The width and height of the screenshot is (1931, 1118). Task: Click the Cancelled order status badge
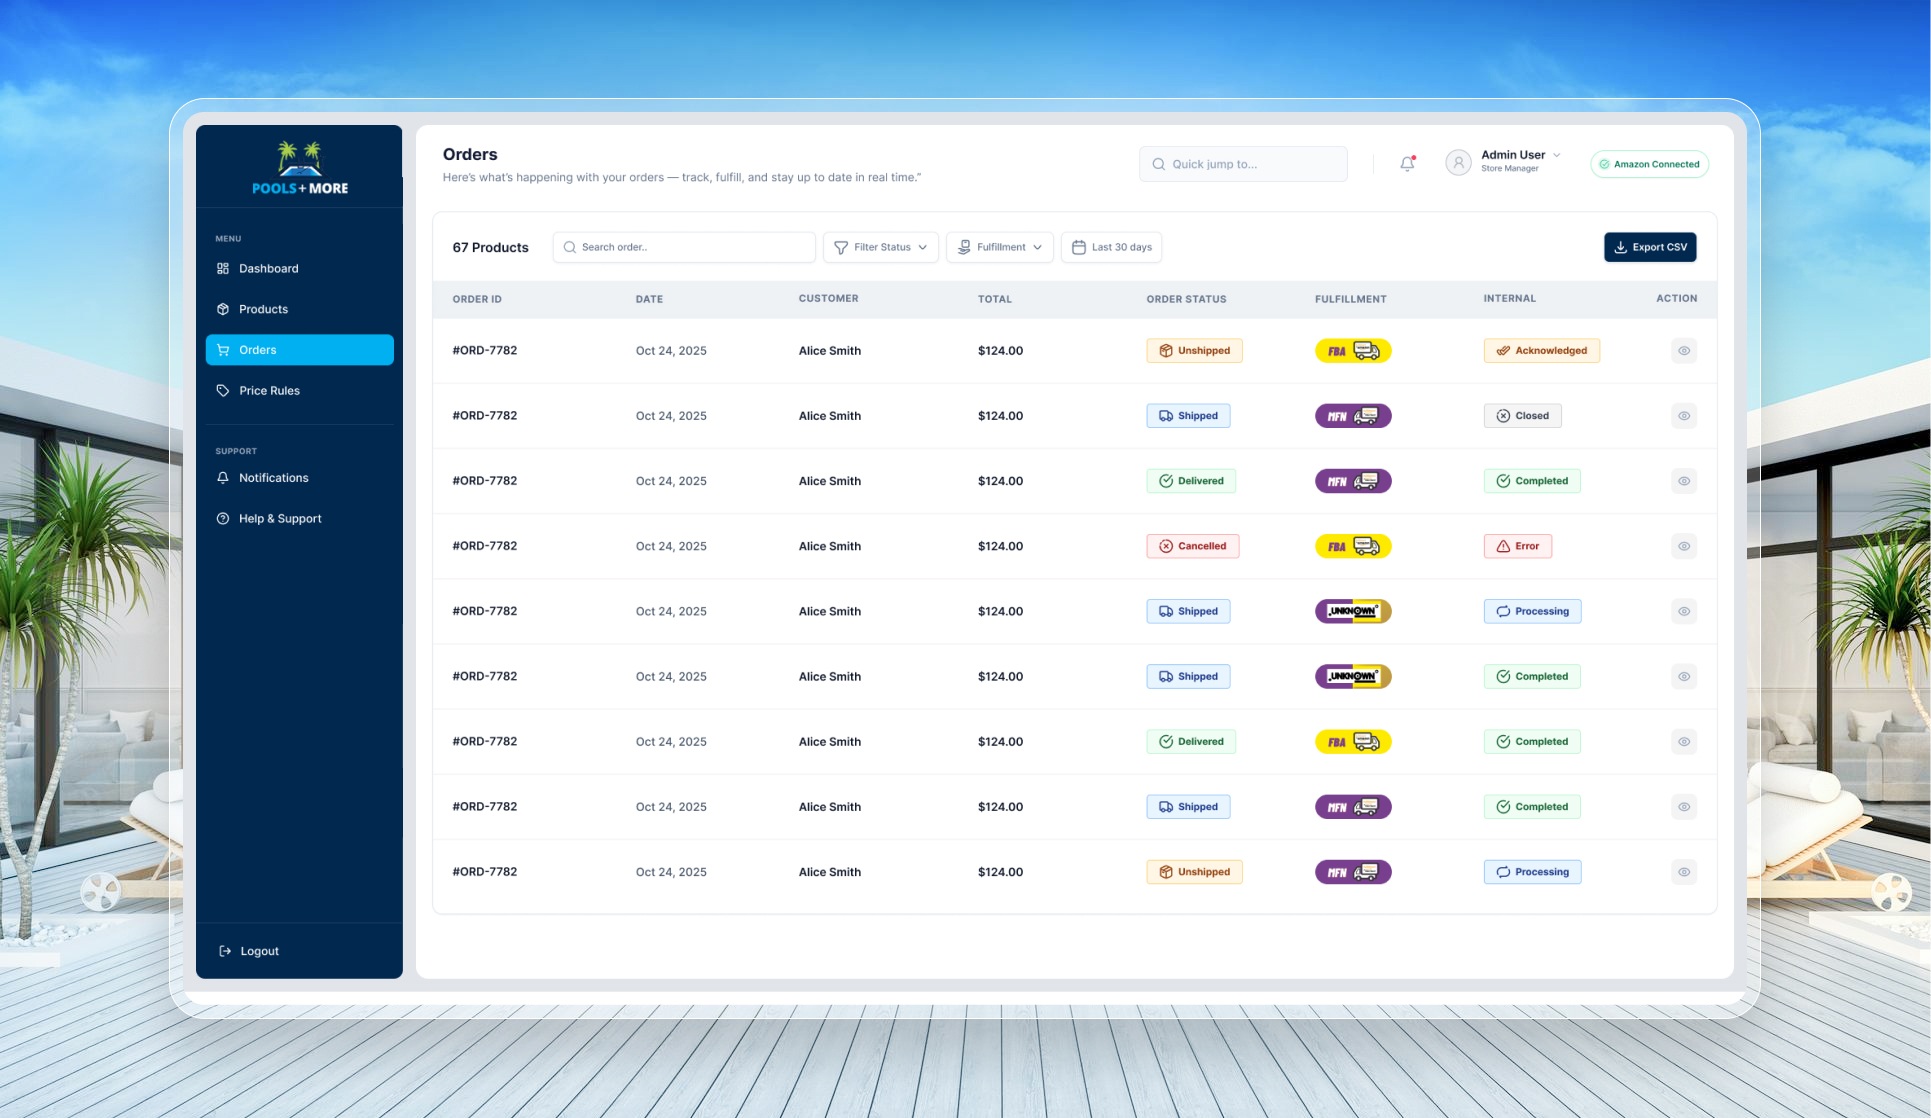coord(1192,546)
